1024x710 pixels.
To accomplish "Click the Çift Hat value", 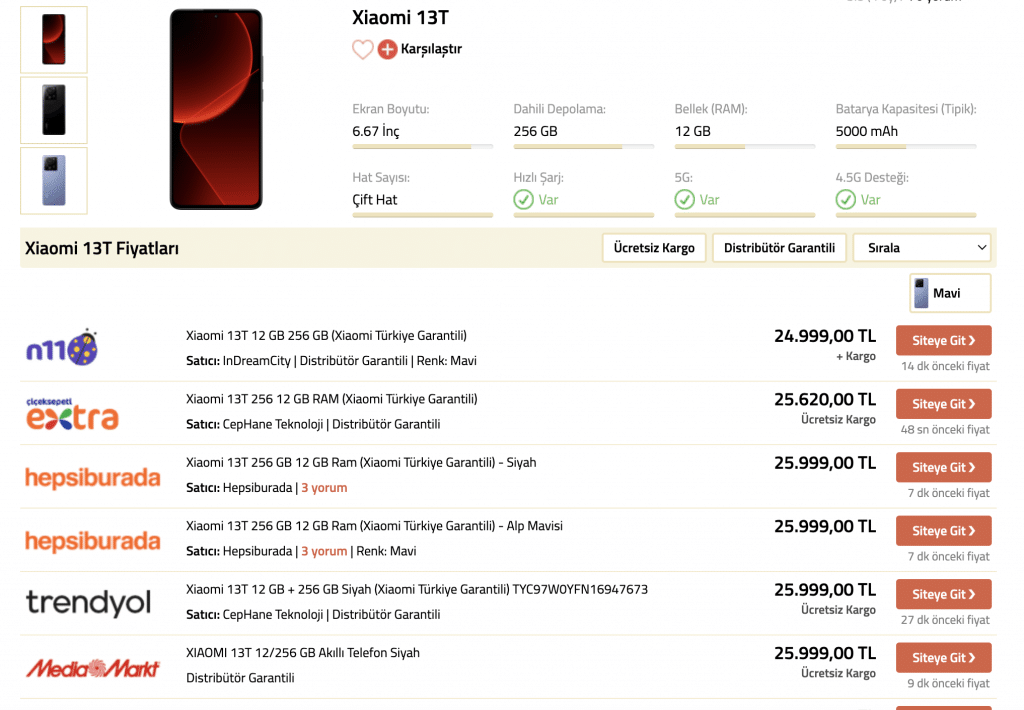I will (375, 200).
